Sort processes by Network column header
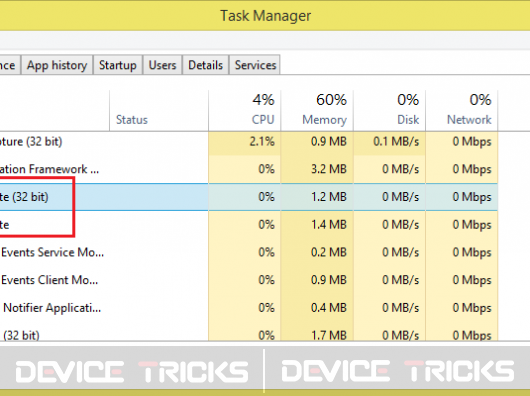Screen dimensions: 530x396 [462, 110]
